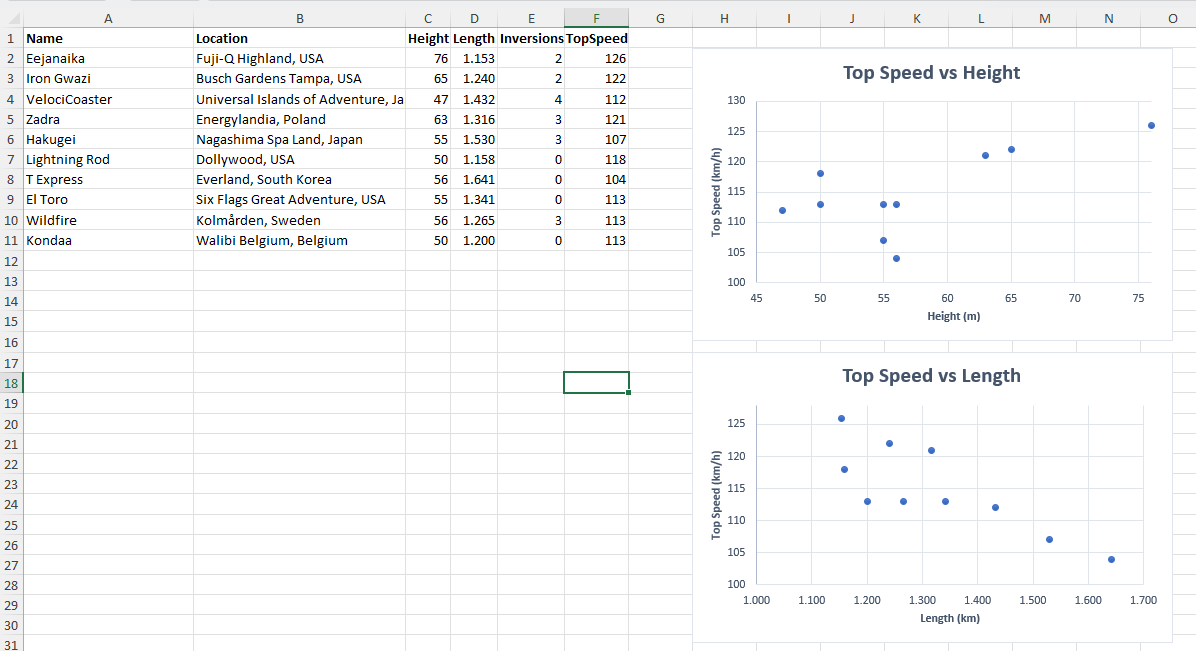Select the Length (km) axis label

point(950,618)
